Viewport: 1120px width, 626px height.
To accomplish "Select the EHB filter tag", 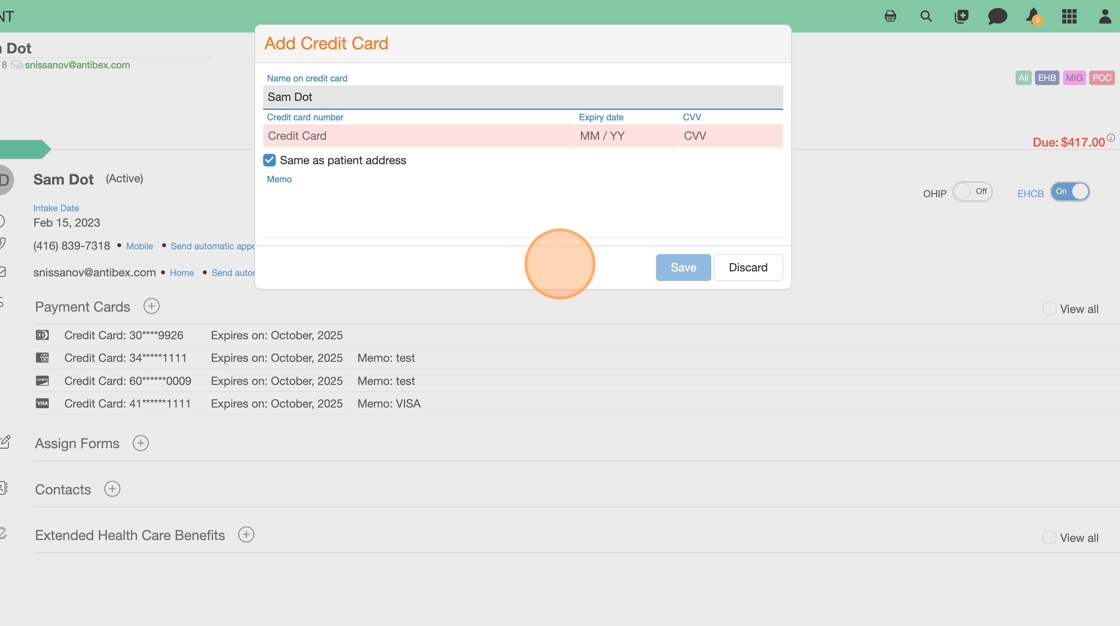I will [1046, 78].
